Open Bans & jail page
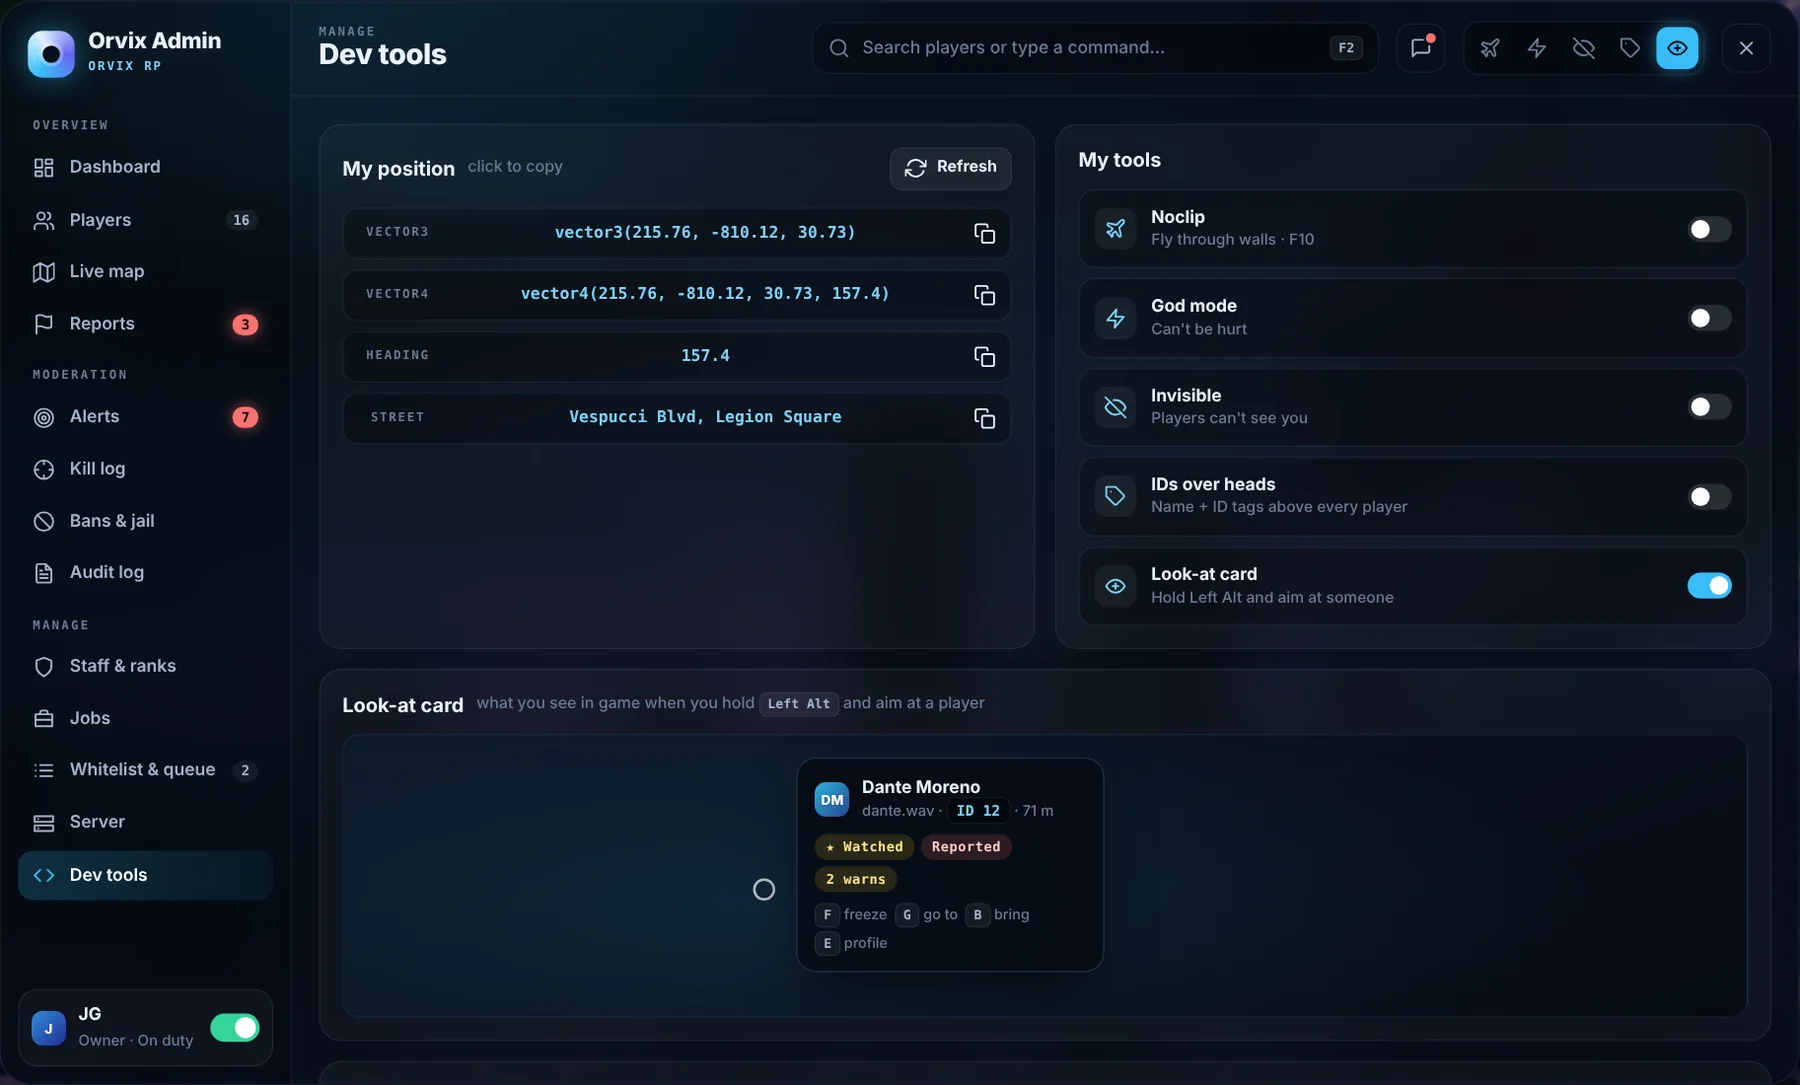The height and width of the screenshot is (1085, 1800). (145, 521)
